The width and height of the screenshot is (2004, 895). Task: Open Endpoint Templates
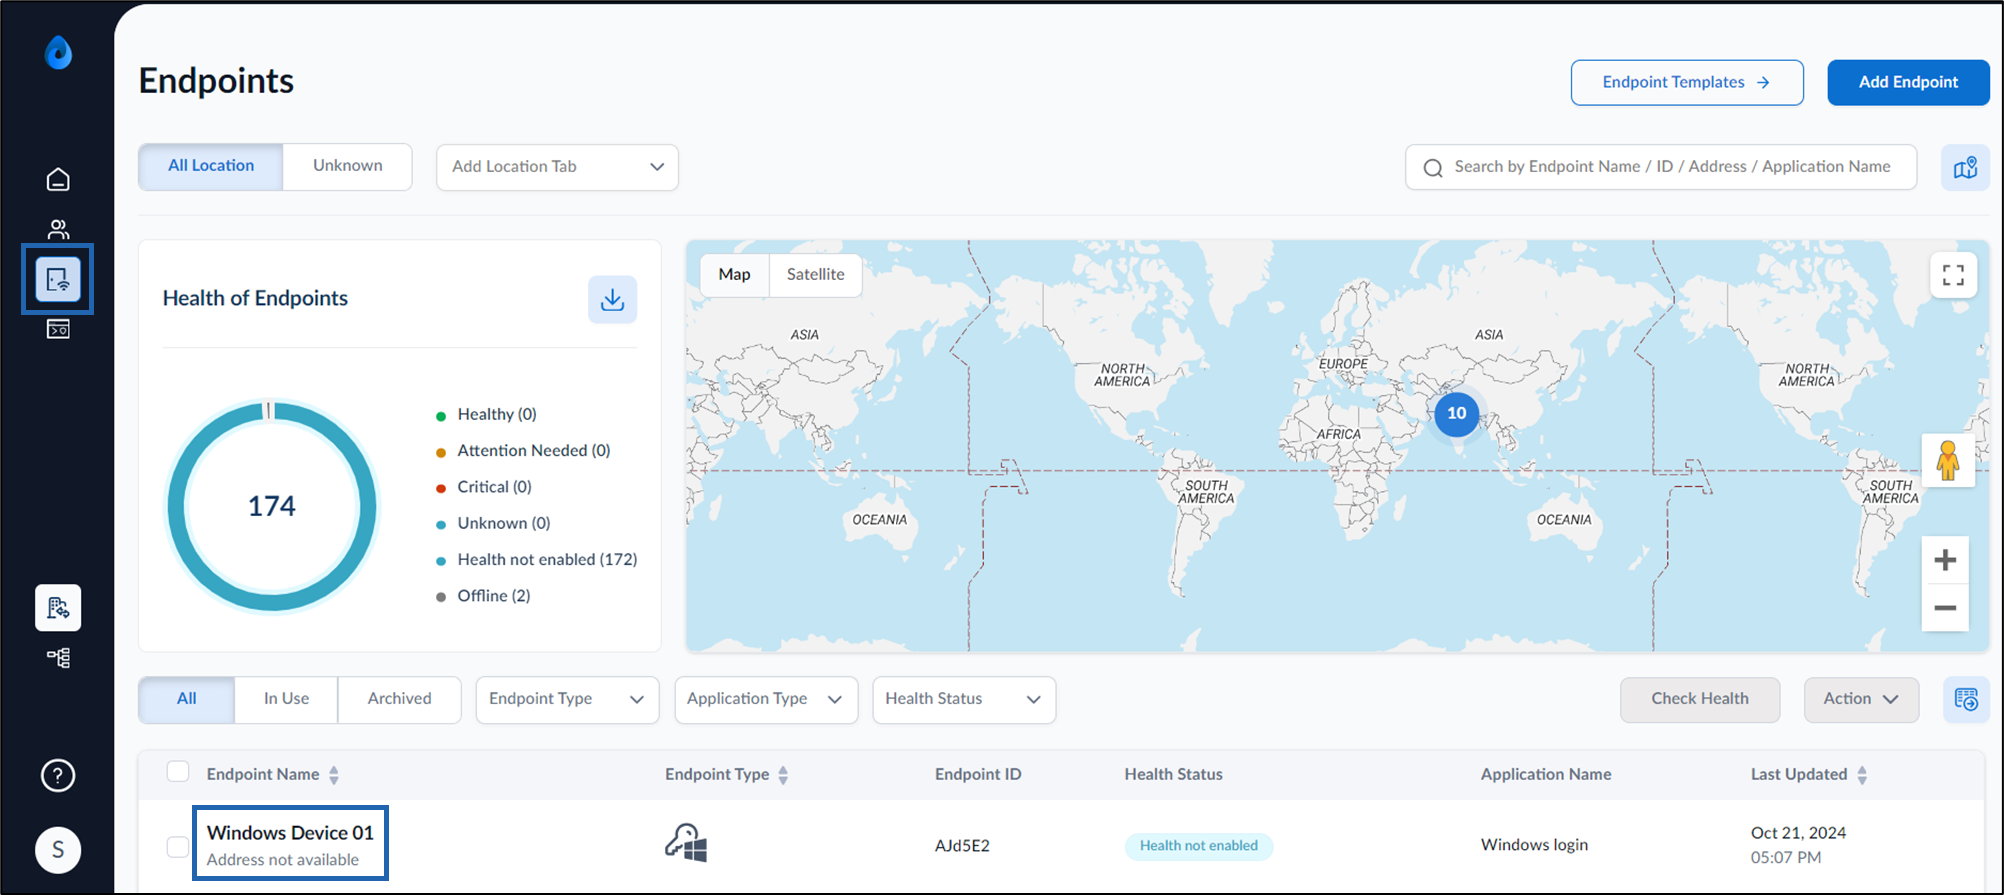(x=1687, y=82)
